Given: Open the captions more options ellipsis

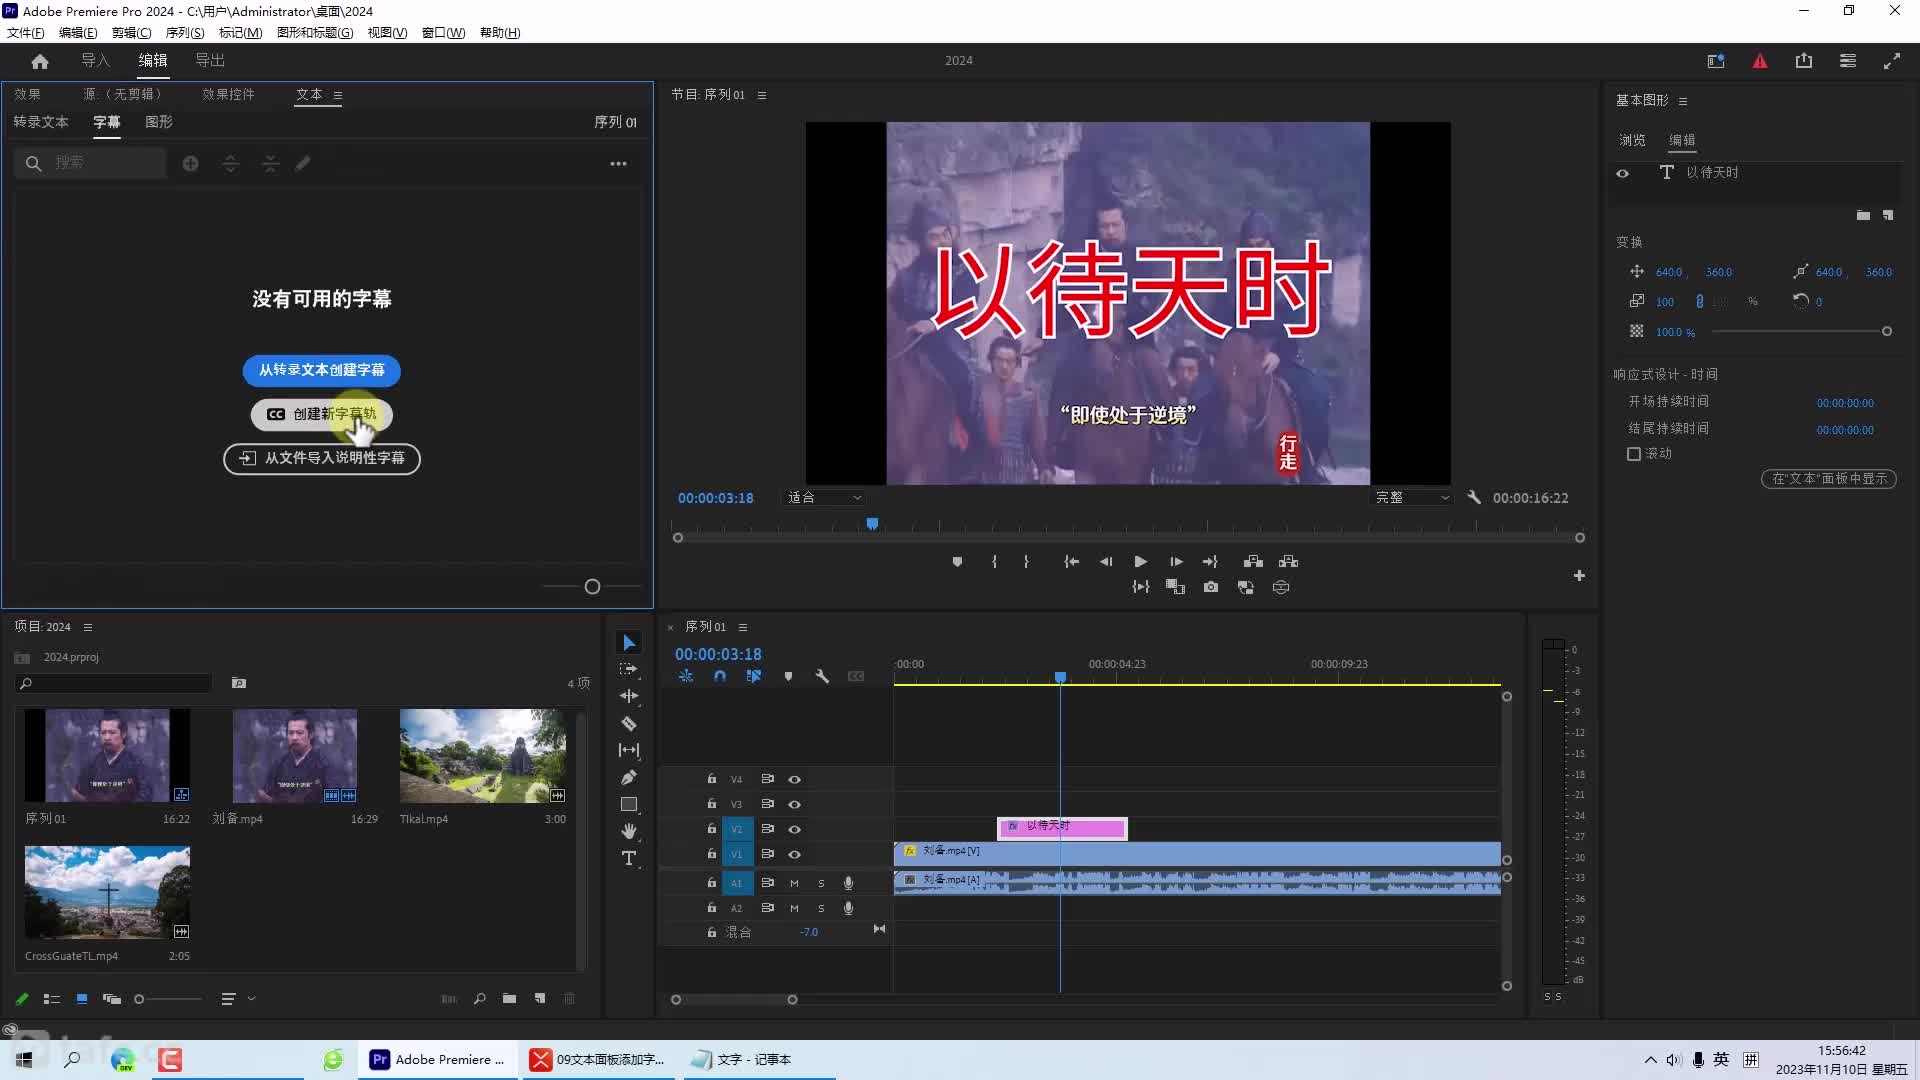Looking at the screenshot, I should (x=619, y=164).
